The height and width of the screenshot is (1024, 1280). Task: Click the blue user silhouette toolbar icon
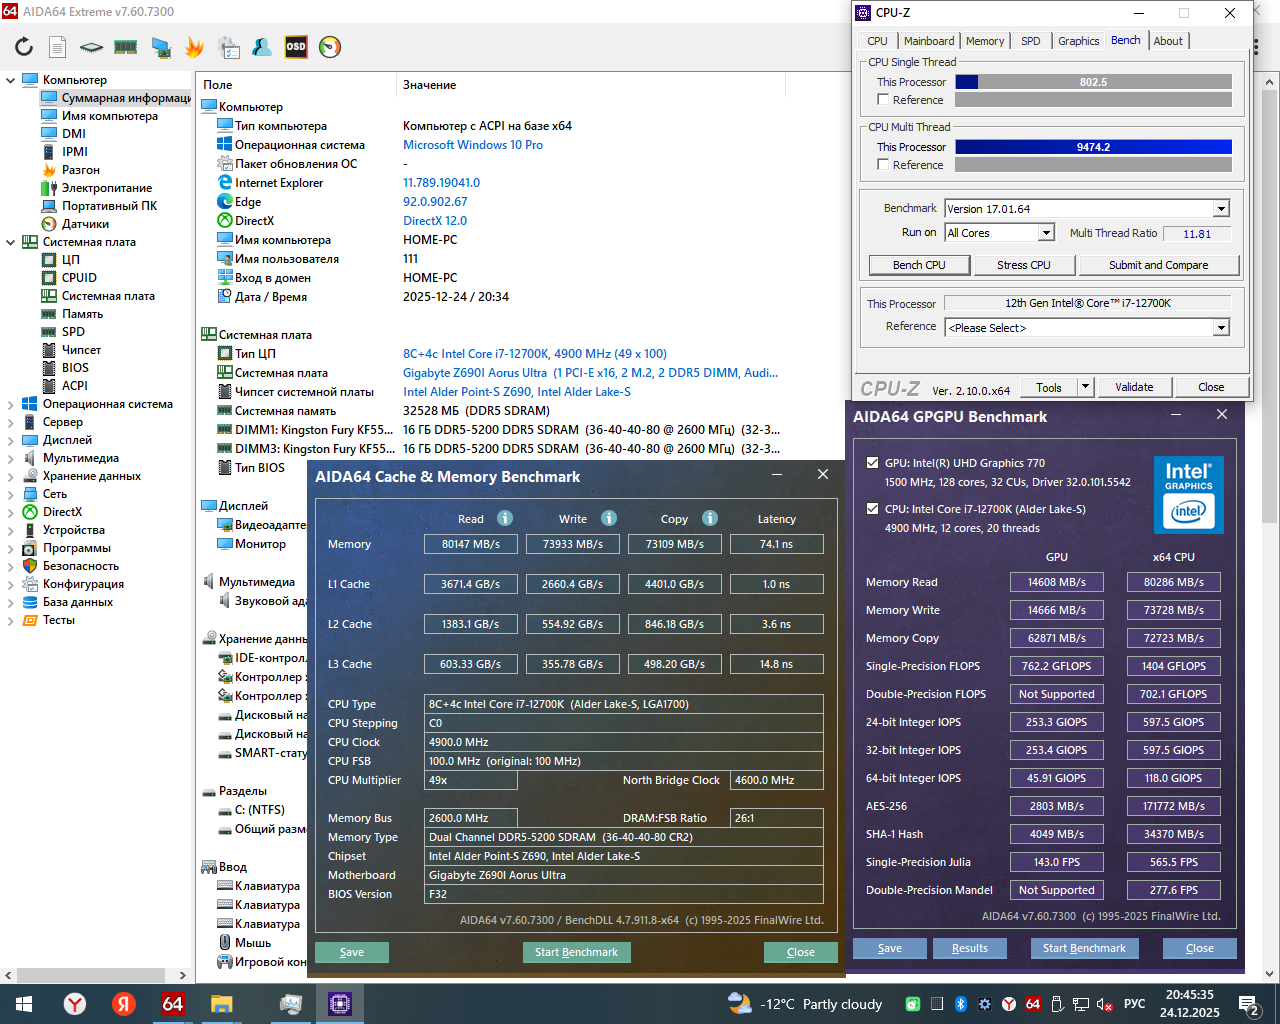(262, 47)
